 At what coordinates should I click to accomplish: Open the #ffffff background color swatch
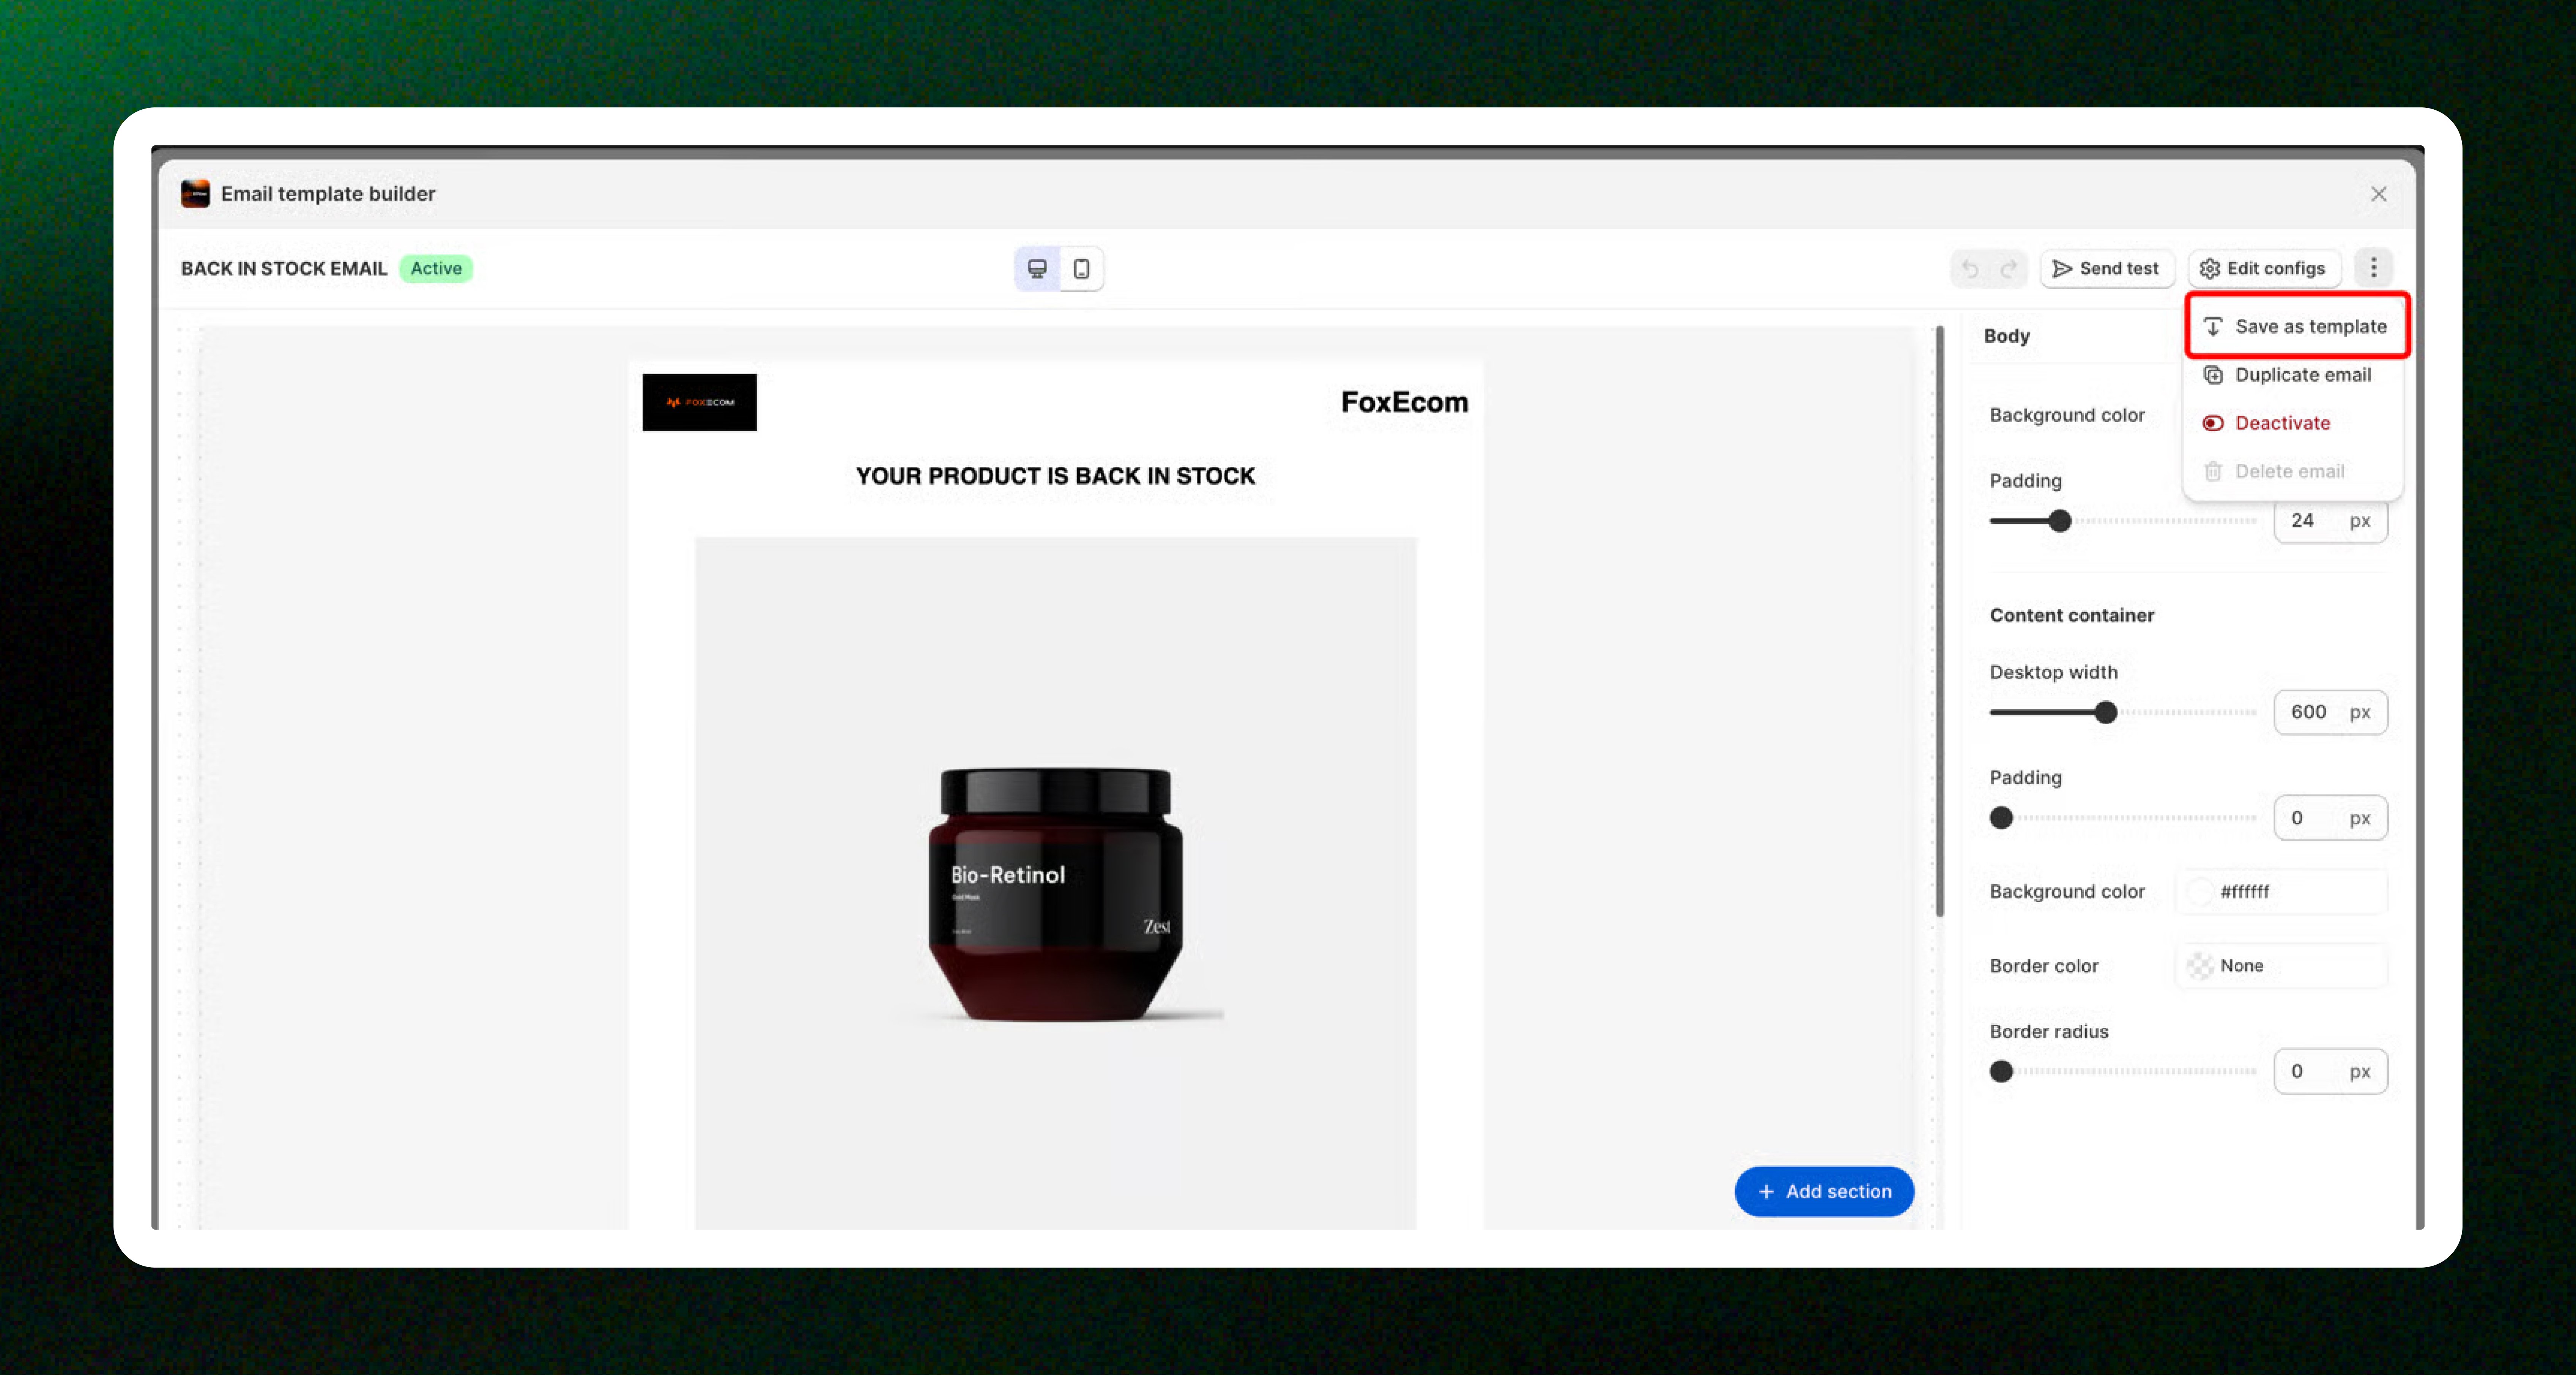(x=2199, y=891)
